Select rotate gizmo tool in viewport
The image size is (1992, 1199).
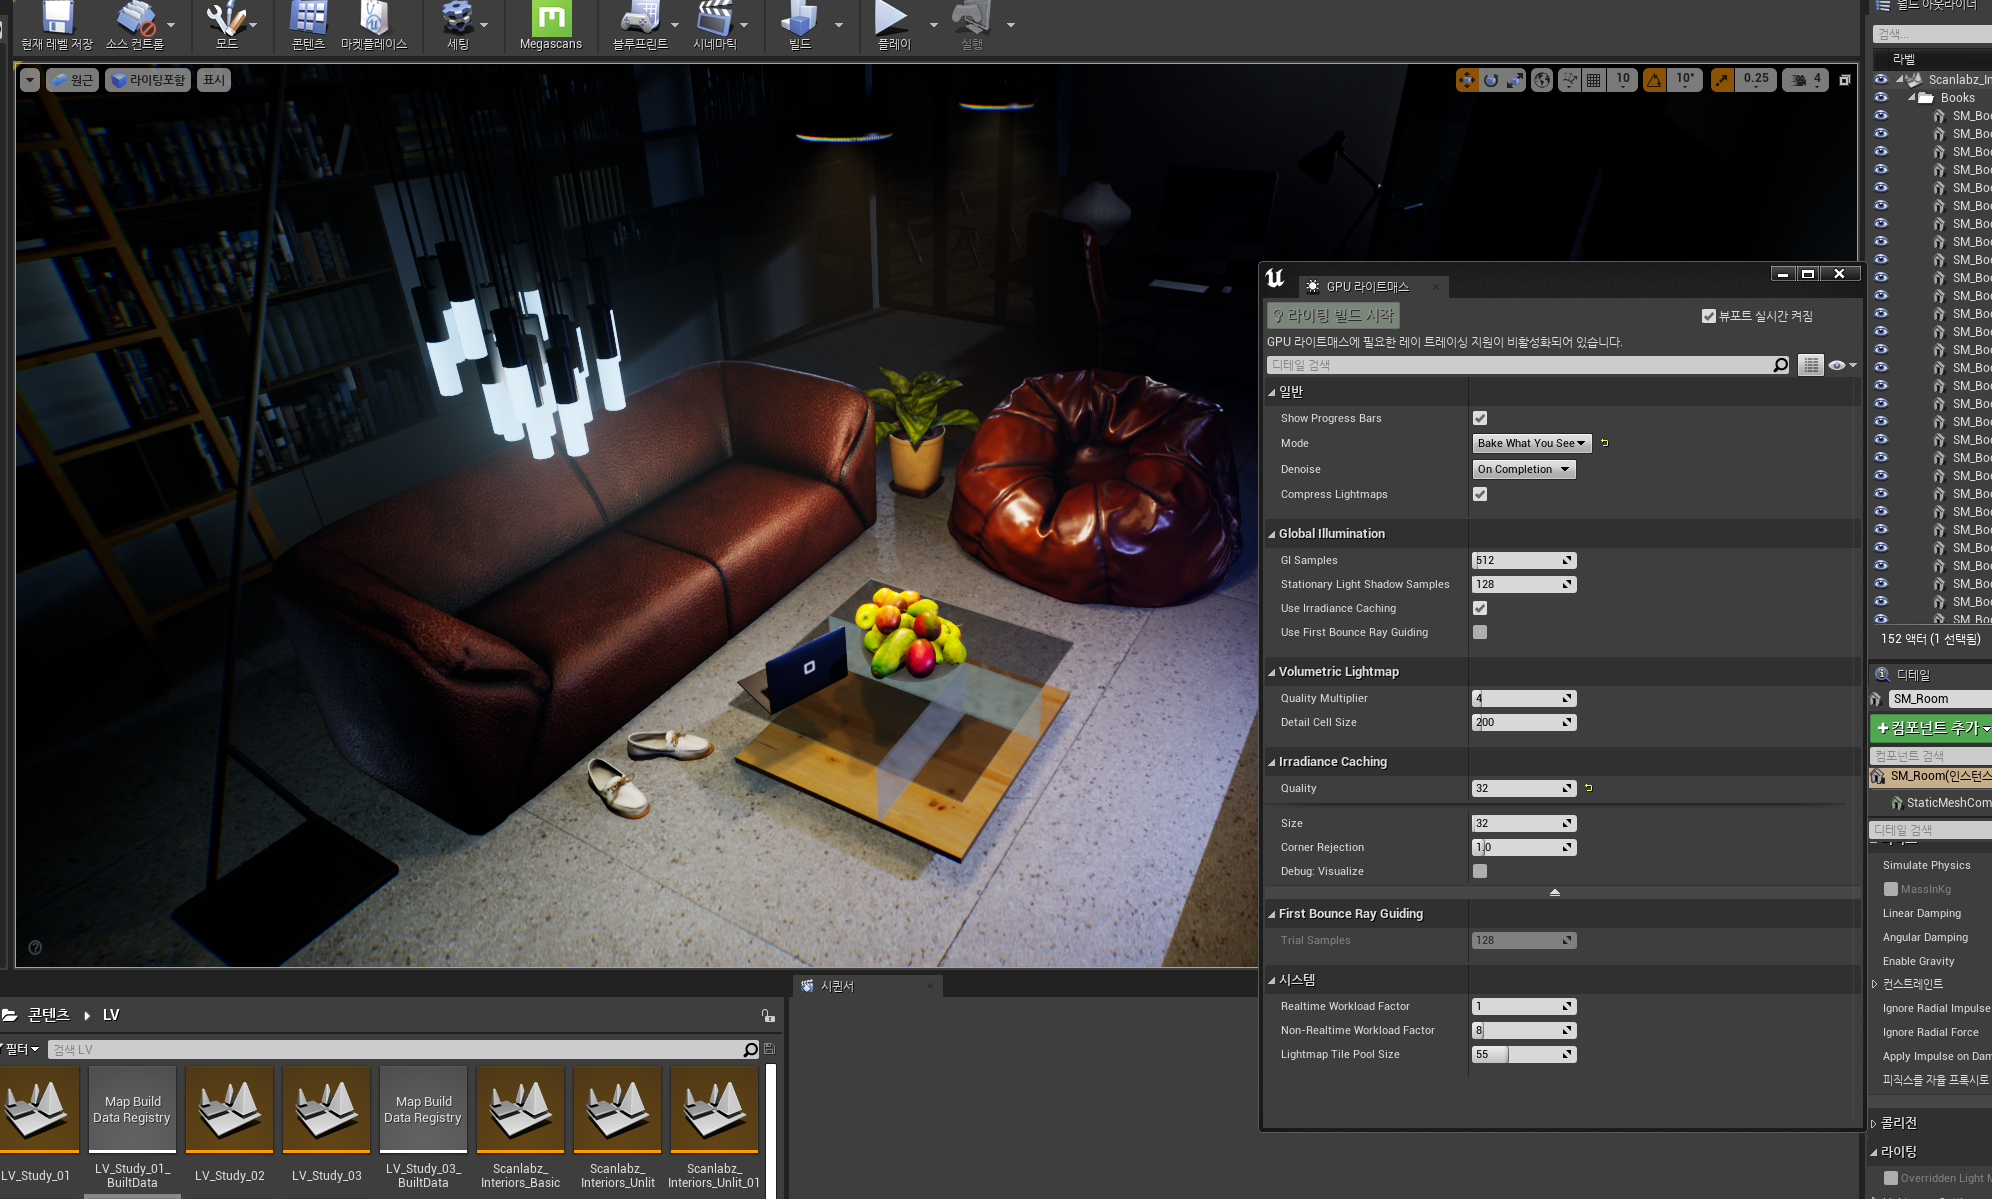click(x=1491, y=80)
